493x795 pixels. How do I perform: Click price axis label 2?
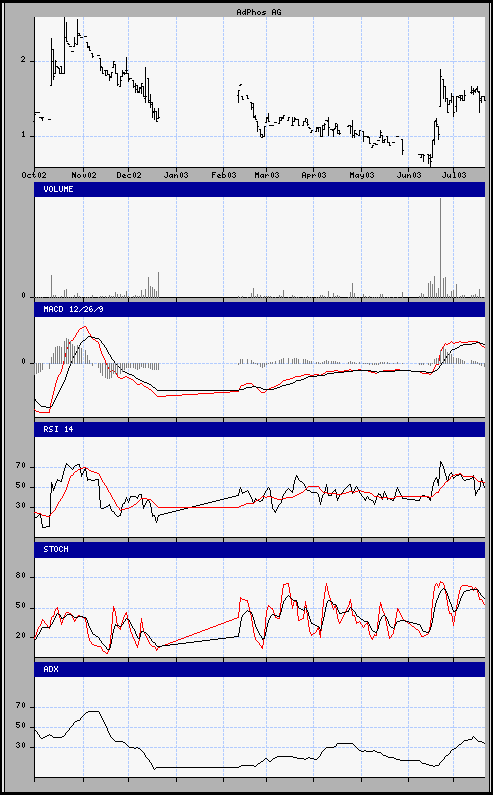coord(23,61)
